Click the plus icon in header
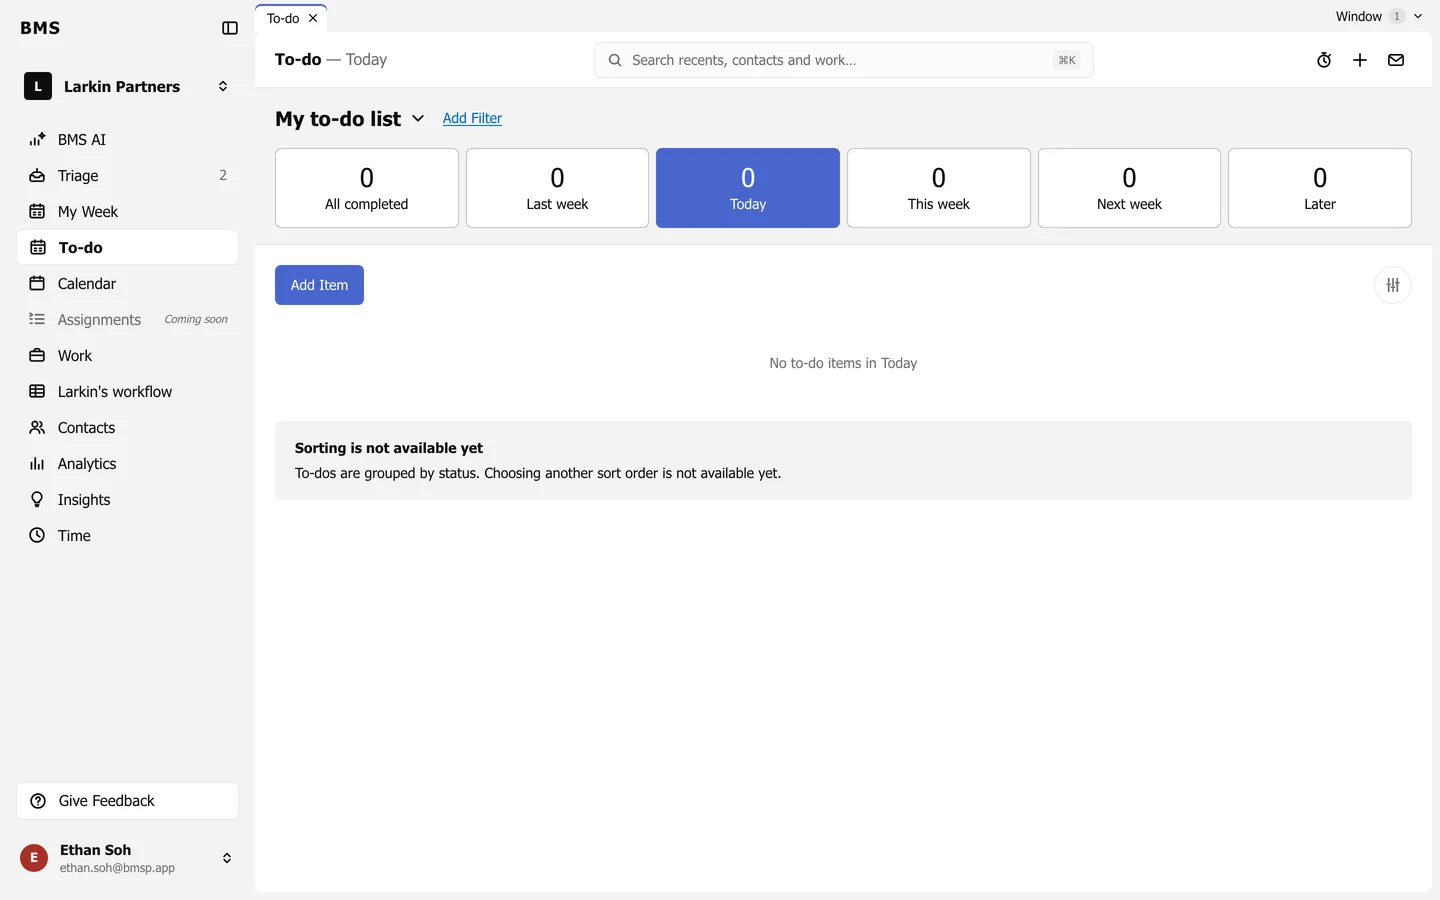This screenshot has width=1440, height=900. tap(1360, 60)
